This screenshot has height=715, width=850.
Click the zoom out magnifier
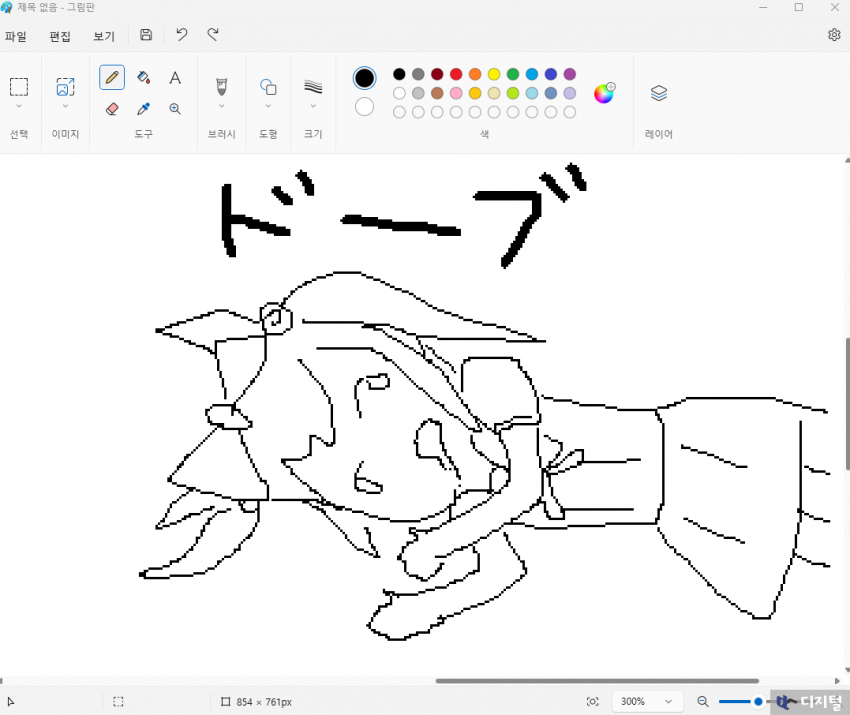tap(703, 701)
